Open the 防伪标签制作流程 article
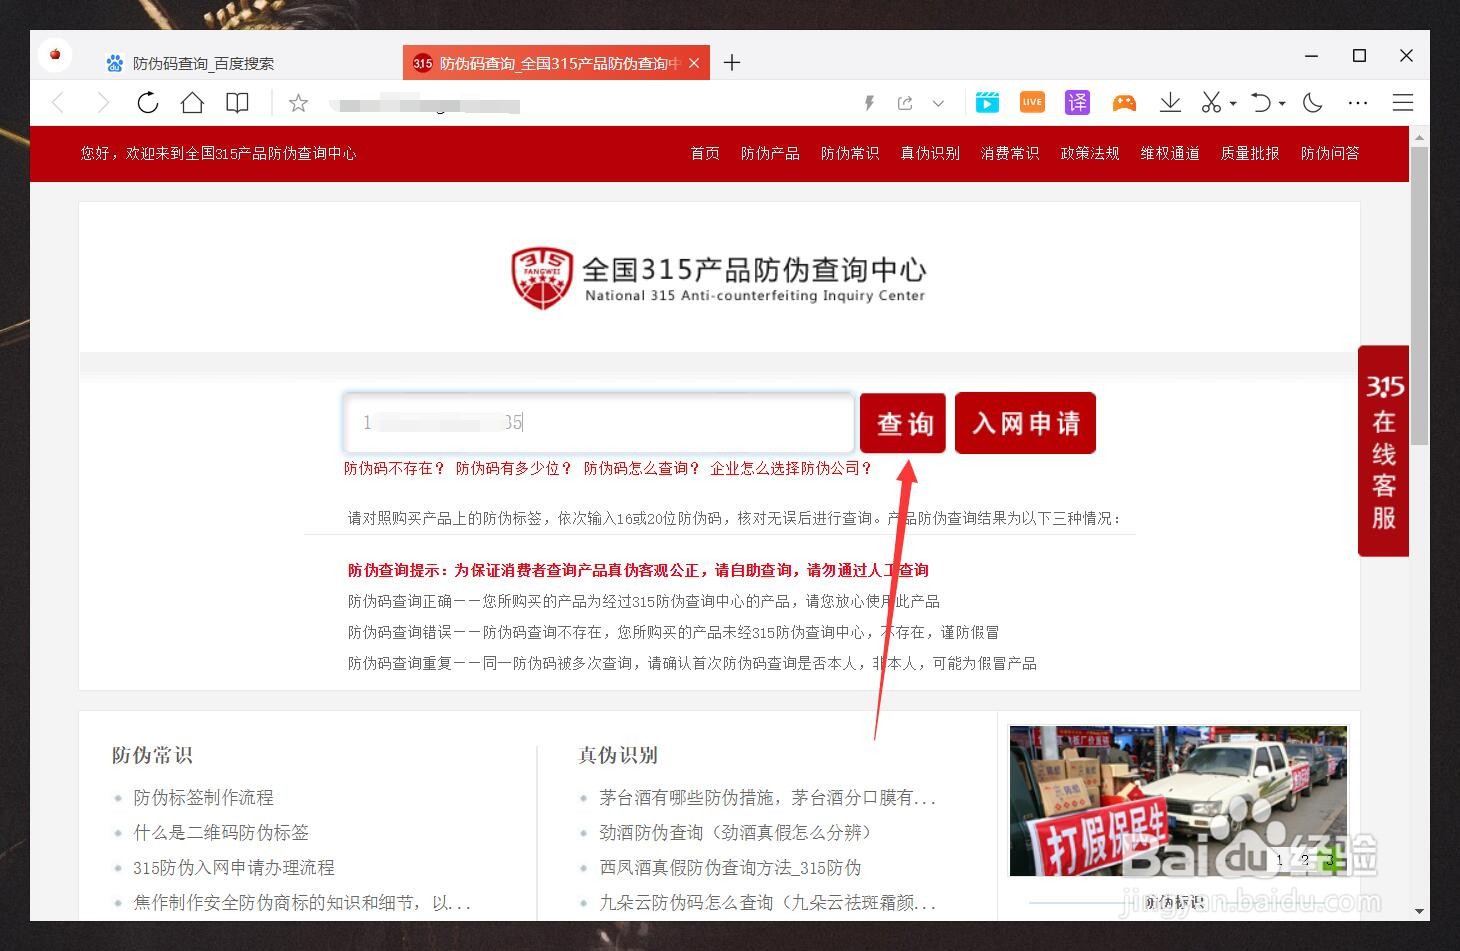 pyautogui.click(x=203, y=798)
